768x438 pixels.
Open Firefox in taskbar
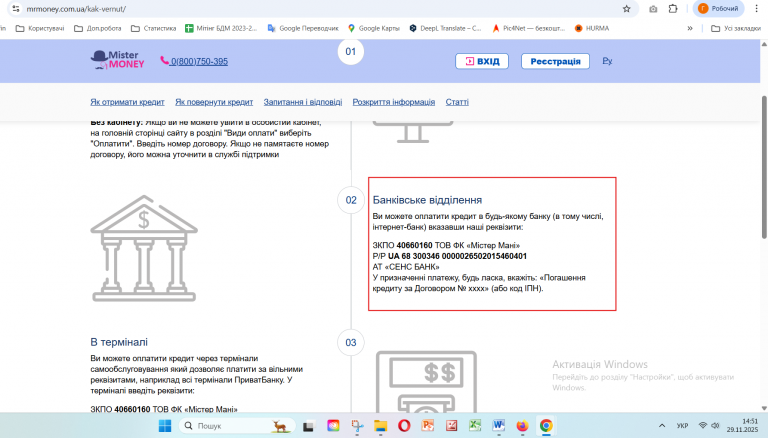pyautogui.click(x=522, y=426)
